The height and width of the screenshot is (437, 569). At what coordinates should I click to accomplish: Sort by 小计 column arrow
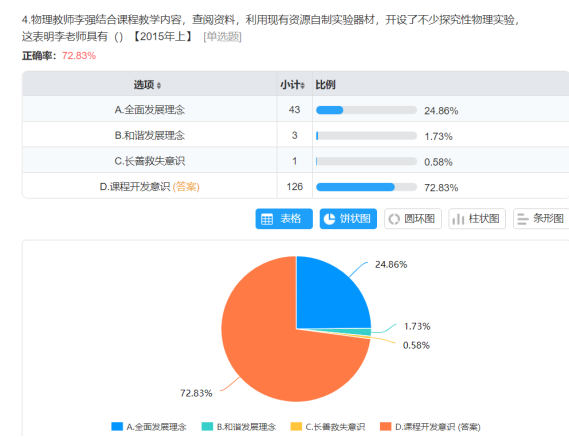coord(302,86)
